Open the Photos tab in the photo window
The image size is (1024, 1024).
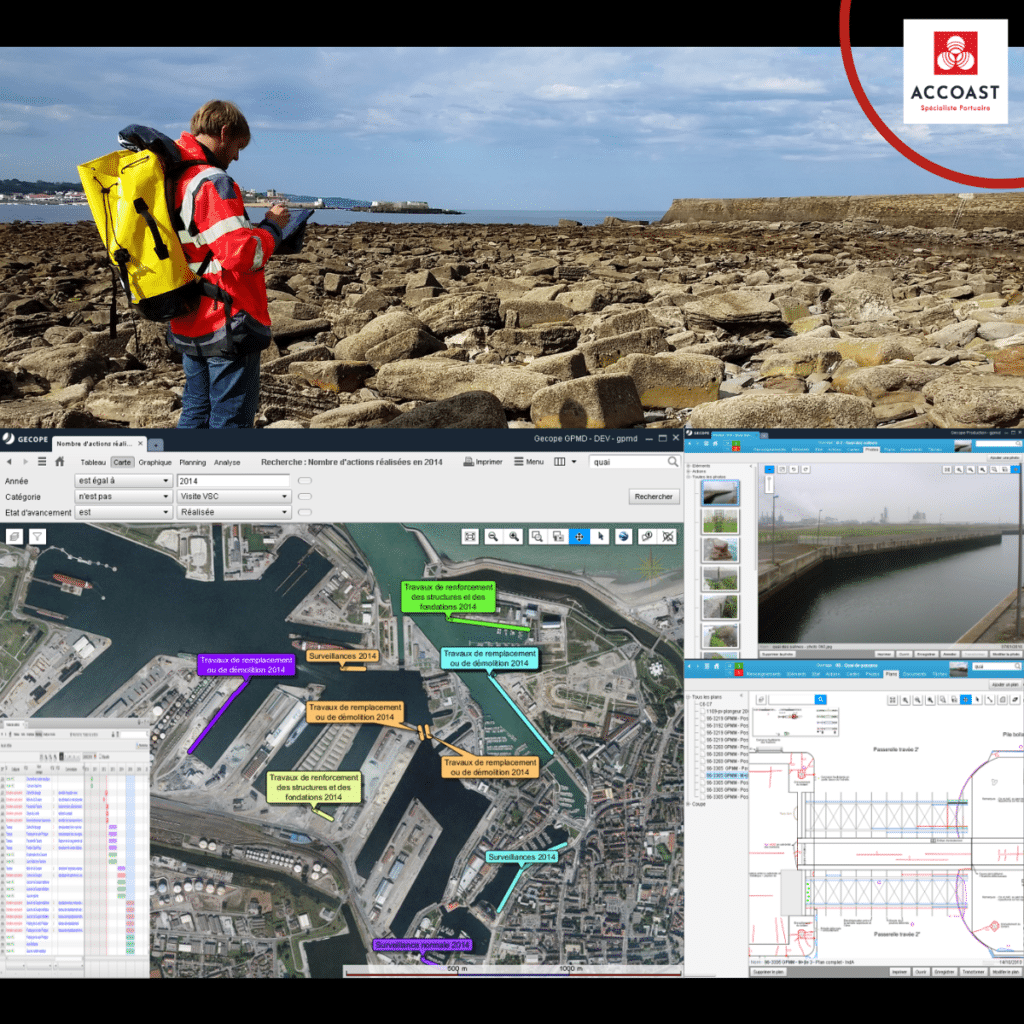tap(871, 449)
